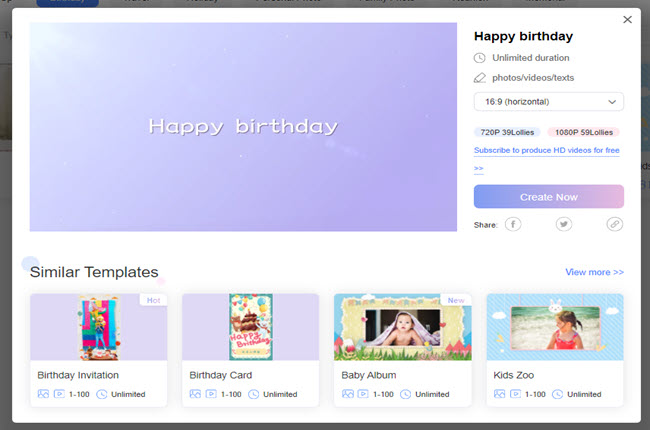Click the New badge on Baby Album
650x430 pixels.
tap(456, 300)
